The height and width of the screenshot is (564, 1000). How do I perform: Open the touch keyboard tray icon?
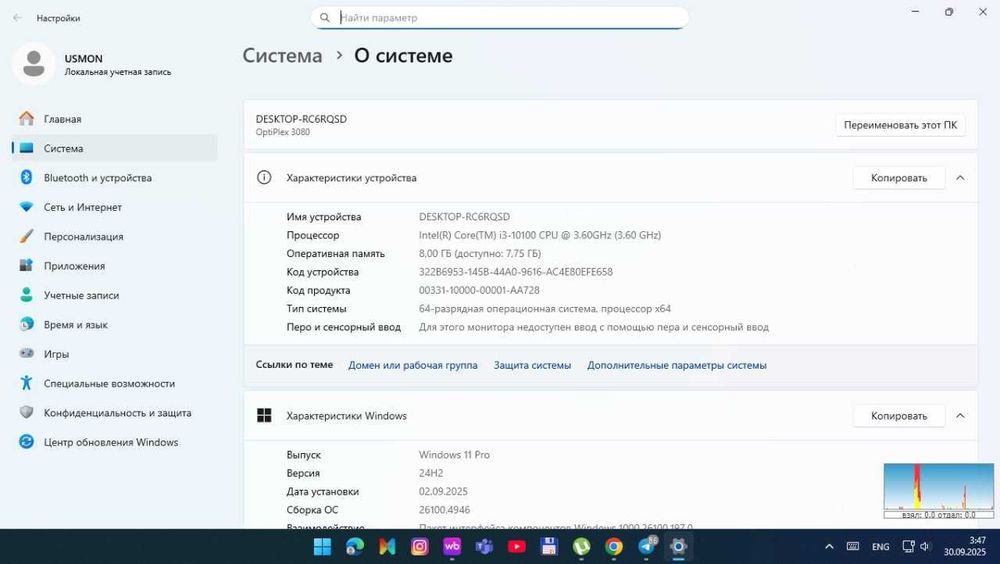(853, 547)
